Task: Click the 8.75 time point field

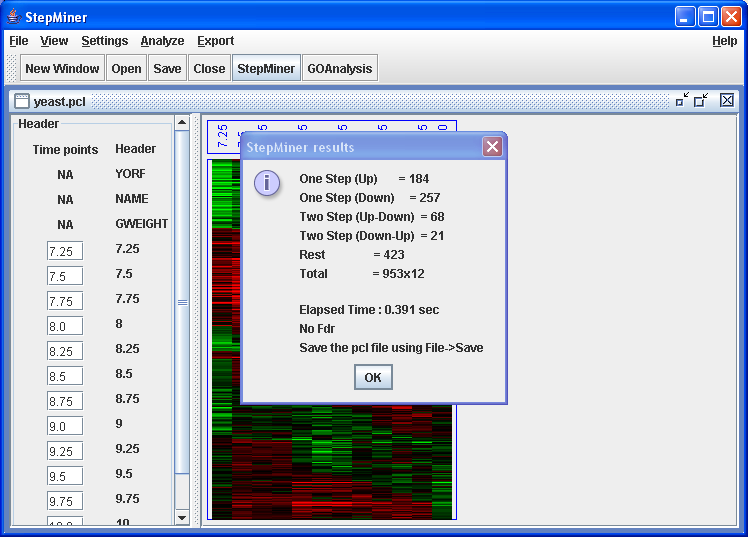Action: pos(65,401)
